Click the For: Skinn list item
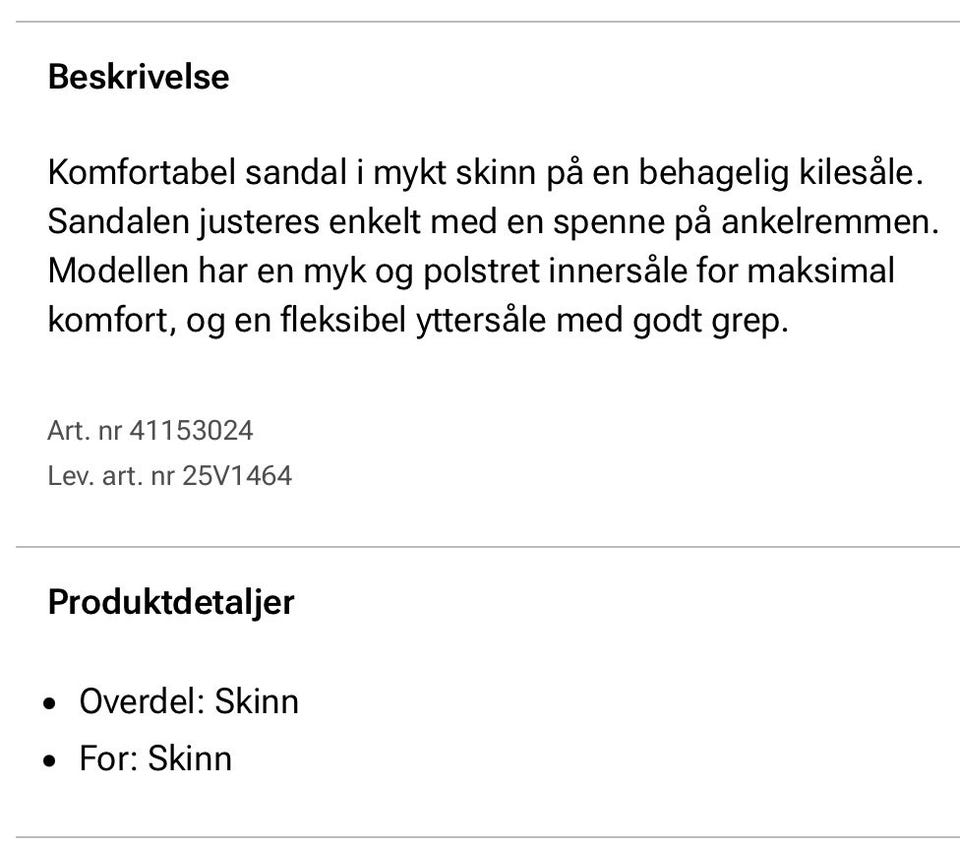Screen dimensions: 960x846 tap(155, 758)
